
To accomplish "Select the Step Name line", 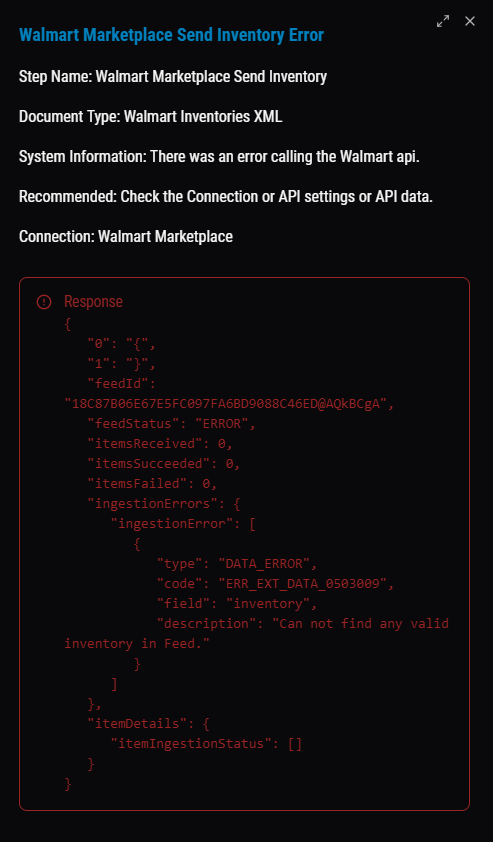I will [x=173, y=77].
